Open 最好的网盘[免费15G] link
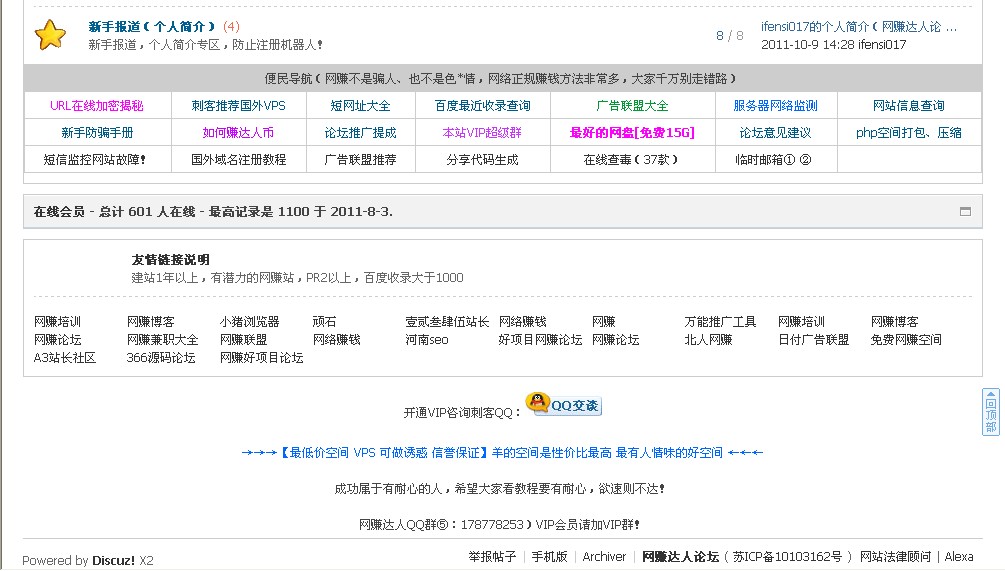Screen dimensions: 1005x571 (632, 133)
